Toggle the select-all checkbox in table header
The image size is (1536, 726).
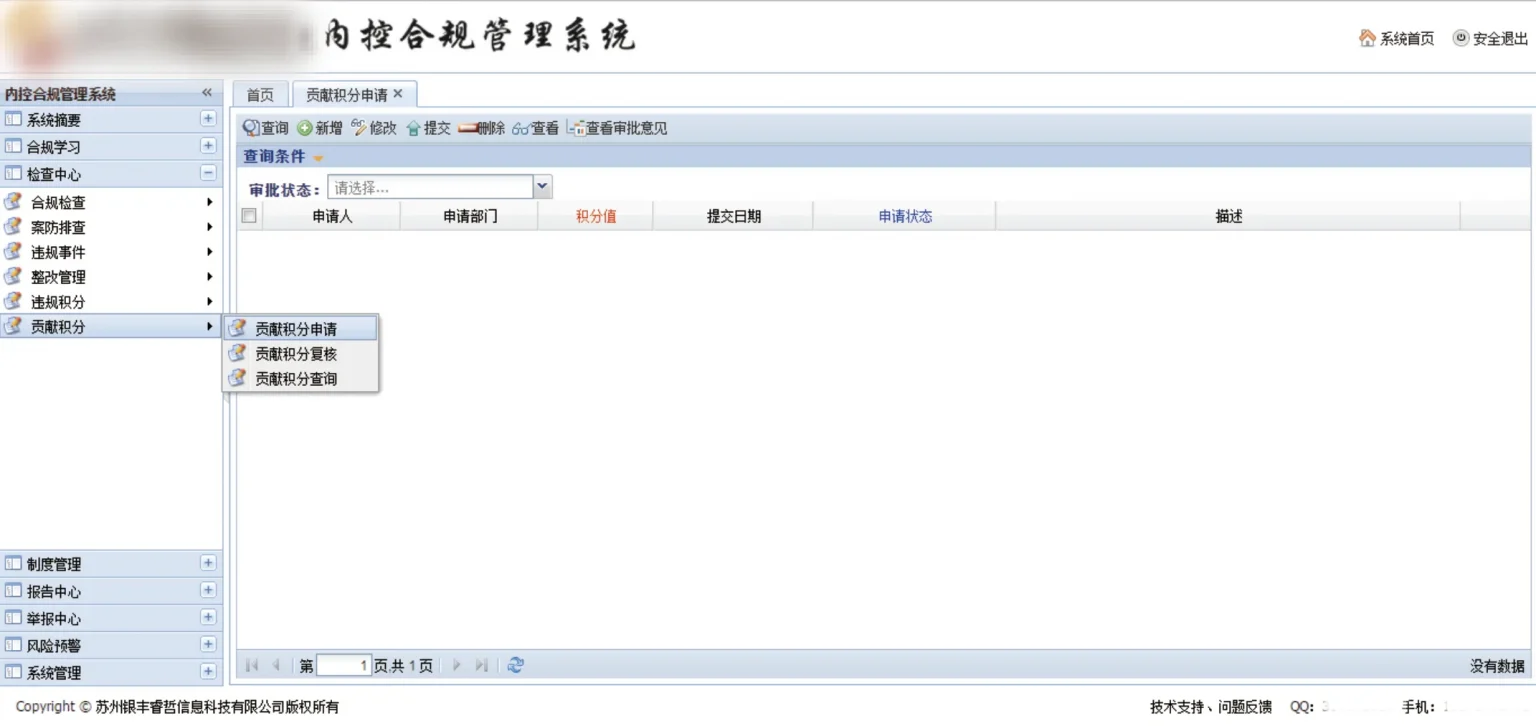(x=249, y=215)
